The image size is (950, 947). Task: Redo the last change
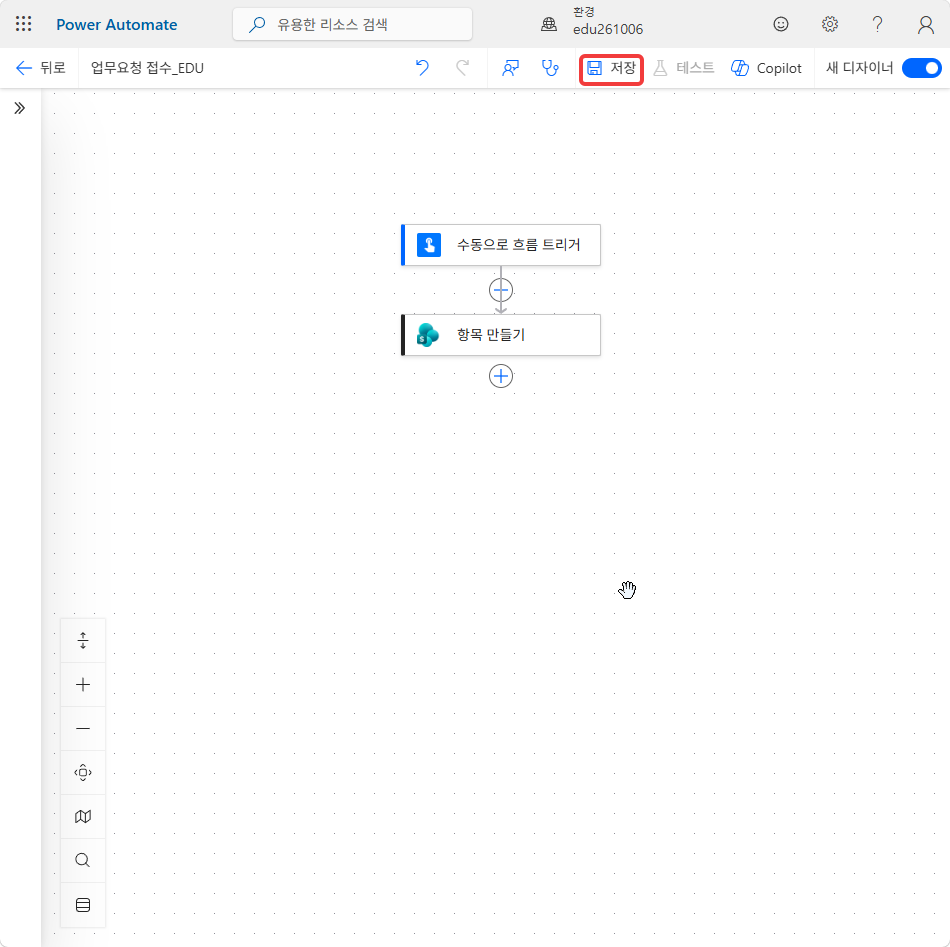point(462,68)
